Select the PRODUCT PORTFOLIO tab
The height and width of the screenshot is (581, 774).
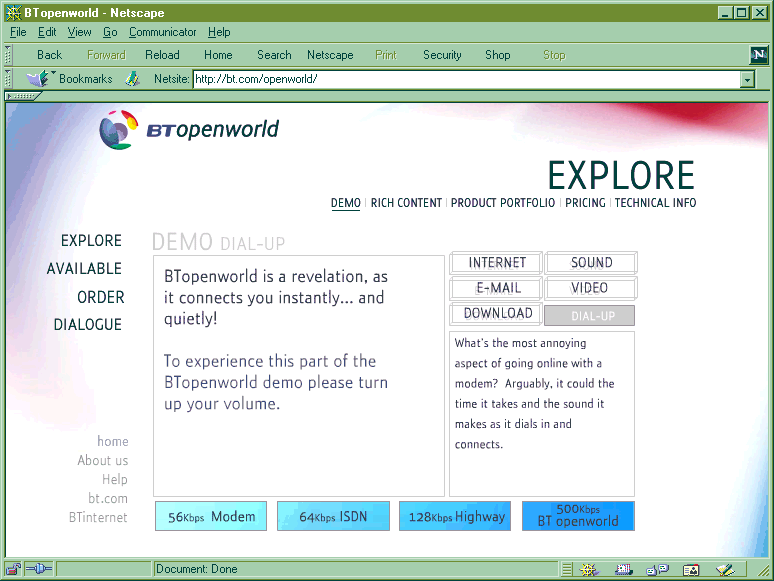(x=503, y=203)
